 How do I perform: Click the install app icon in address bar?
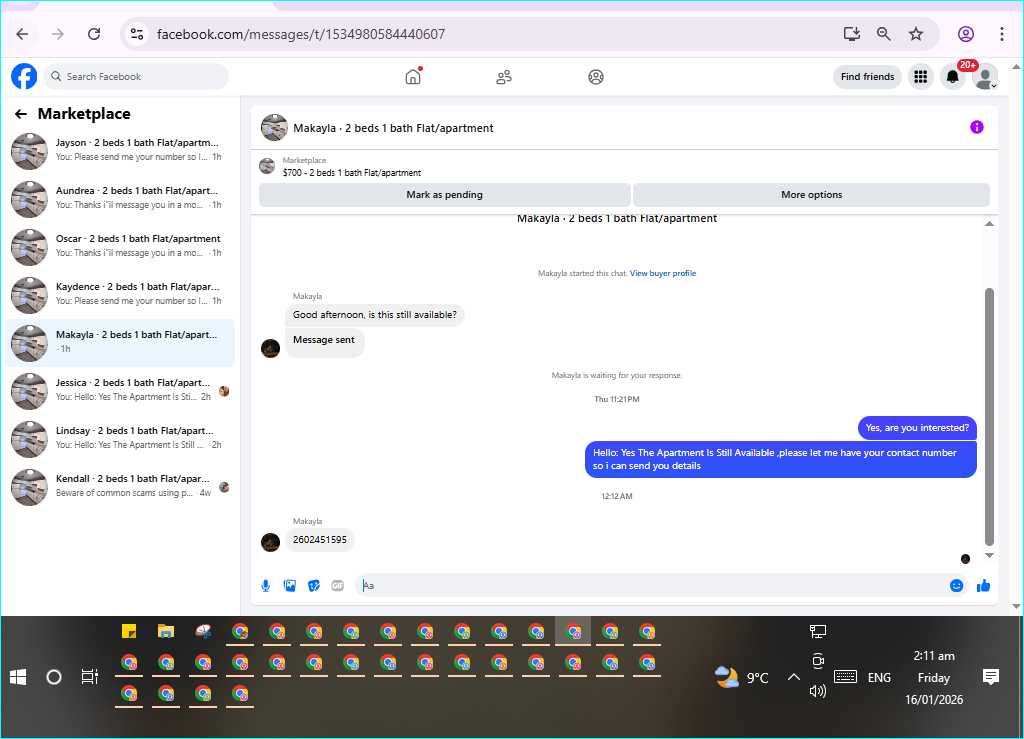(x=852, y=34)
